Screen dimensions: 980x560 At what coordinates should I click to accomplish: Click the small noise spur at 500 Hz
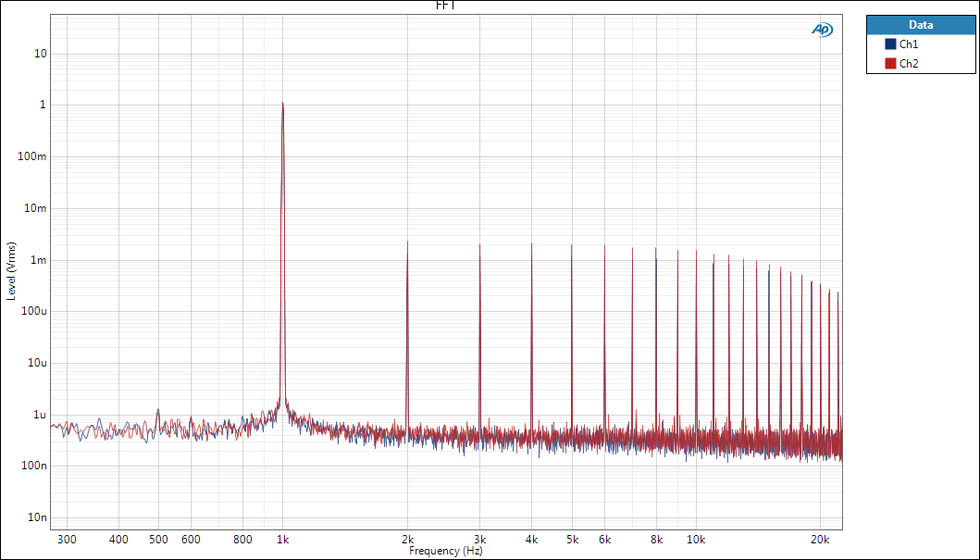coord(158,410)
